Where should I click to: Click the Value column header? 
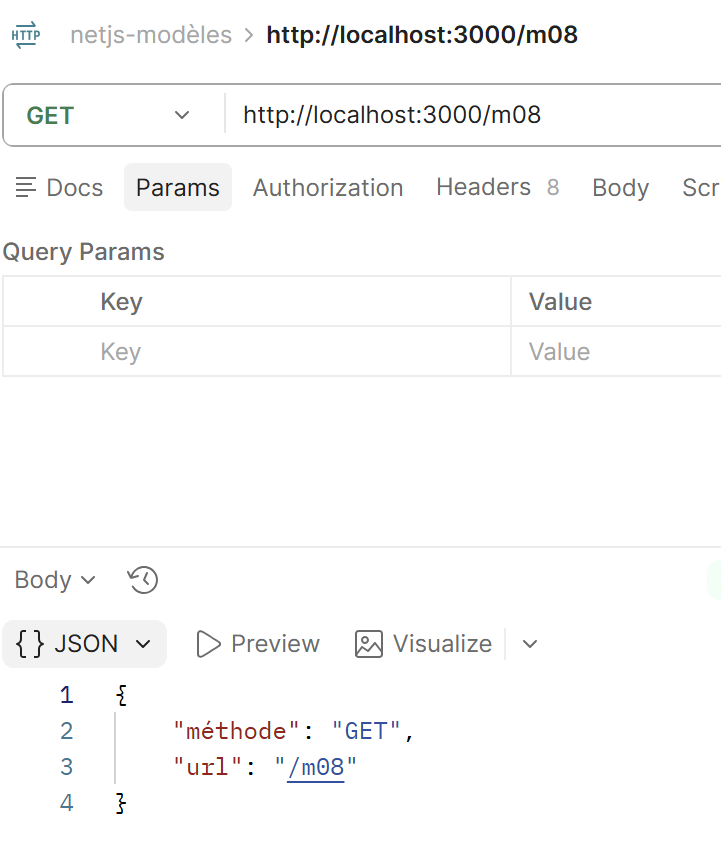point(560,302)
